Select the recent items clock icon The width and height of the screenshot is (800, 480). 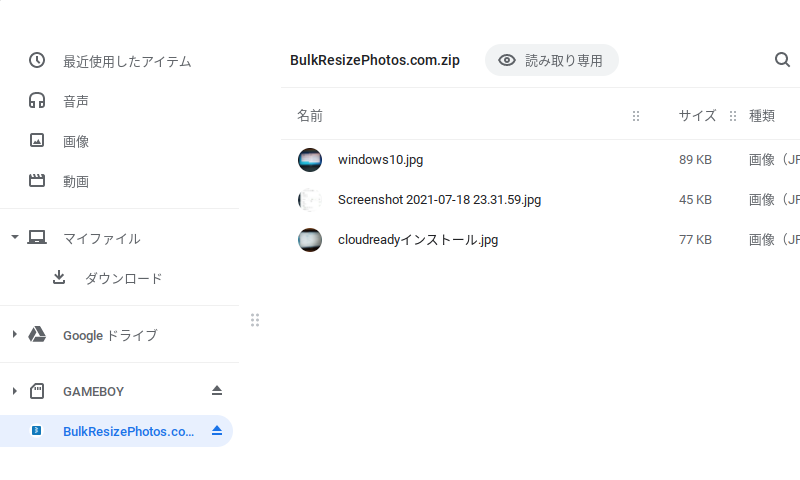tap(37, 60)
